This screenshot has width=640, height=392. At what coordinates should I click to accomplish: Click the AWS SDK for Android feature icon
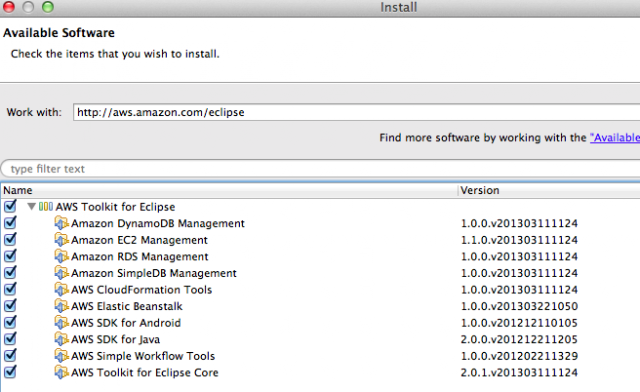click(61, 323)
